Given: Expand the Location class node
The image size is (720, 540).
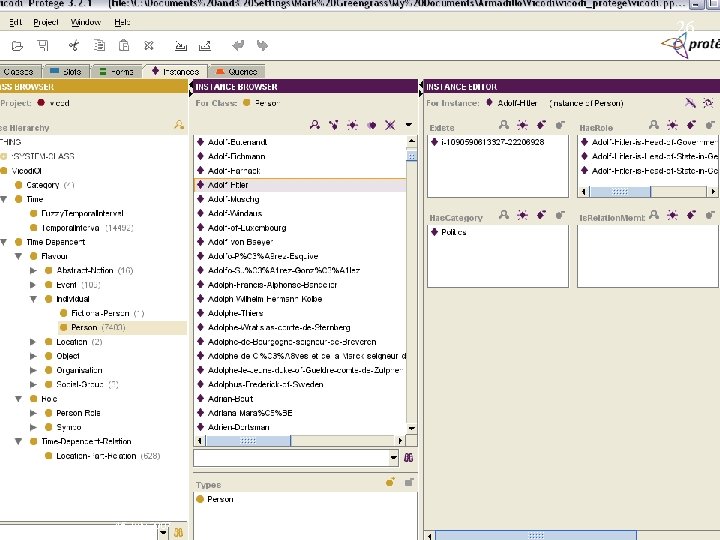Looking at the screenshot, I should 33,342.
